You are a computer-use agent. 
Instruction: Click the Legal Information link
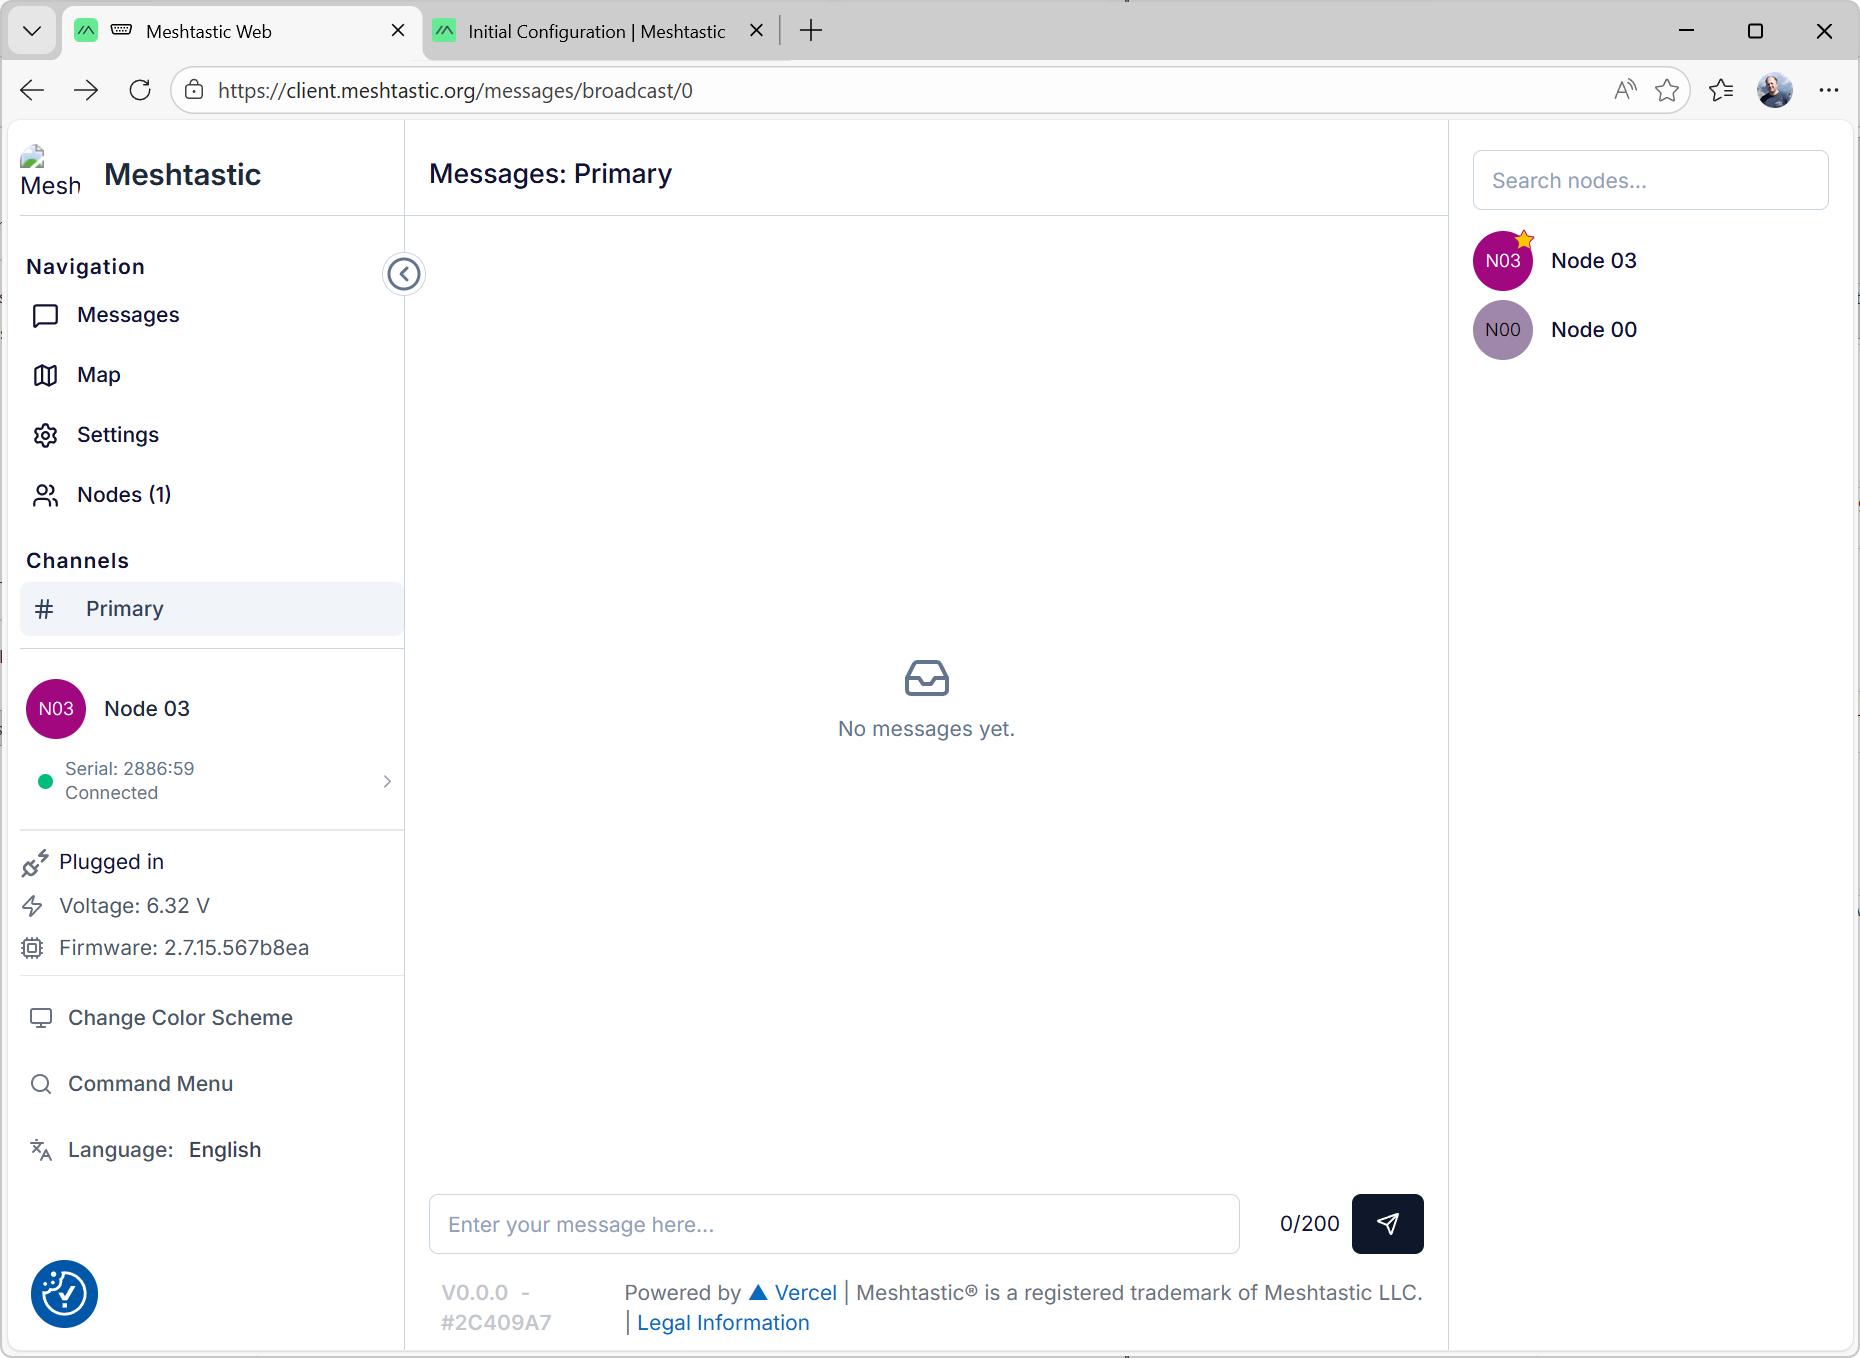[x=722, y=1322]
